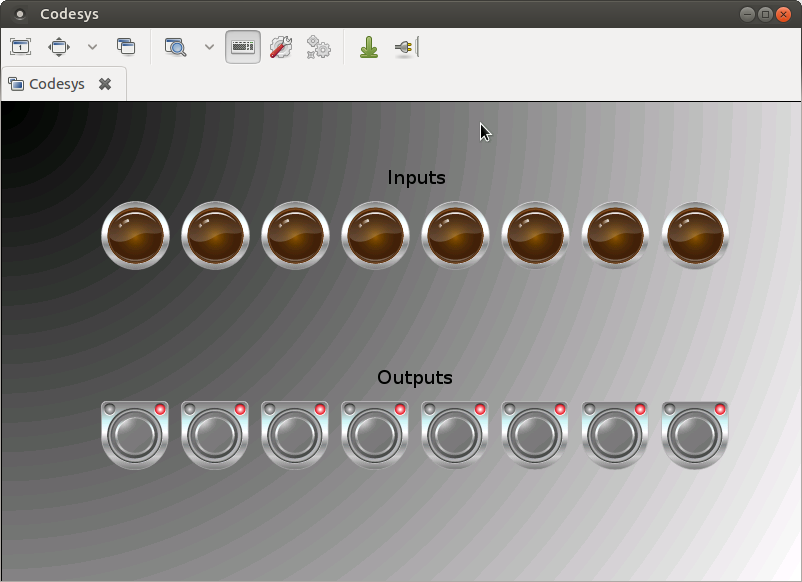Viewport: 802px width, 582px height.
Task: Maximize the Codesys window
Action: pos(766,14)
